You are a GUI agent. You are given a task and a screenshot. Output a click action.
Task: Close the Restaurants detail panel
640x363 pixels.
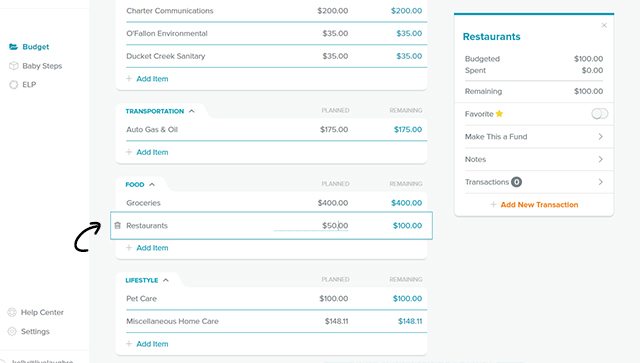pos(604,25)
